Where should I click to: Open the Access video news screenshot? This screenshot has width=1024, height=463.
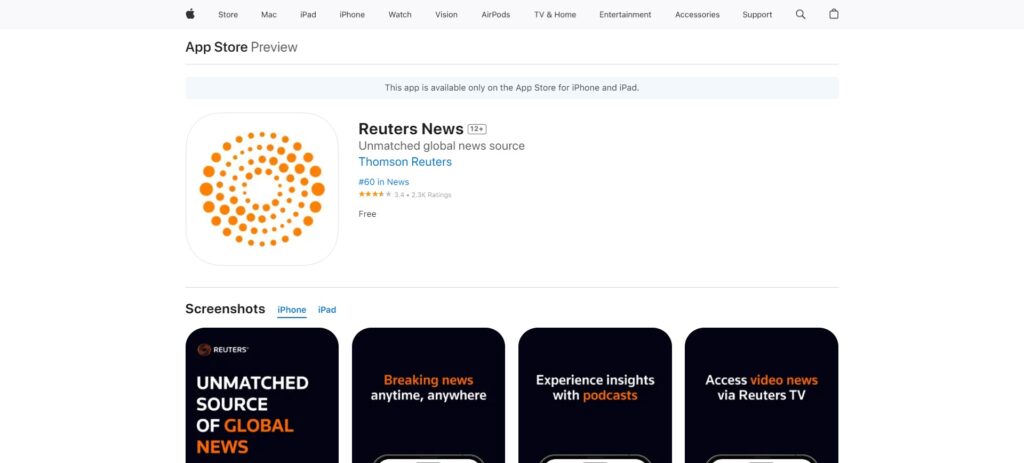click(761, 395)
